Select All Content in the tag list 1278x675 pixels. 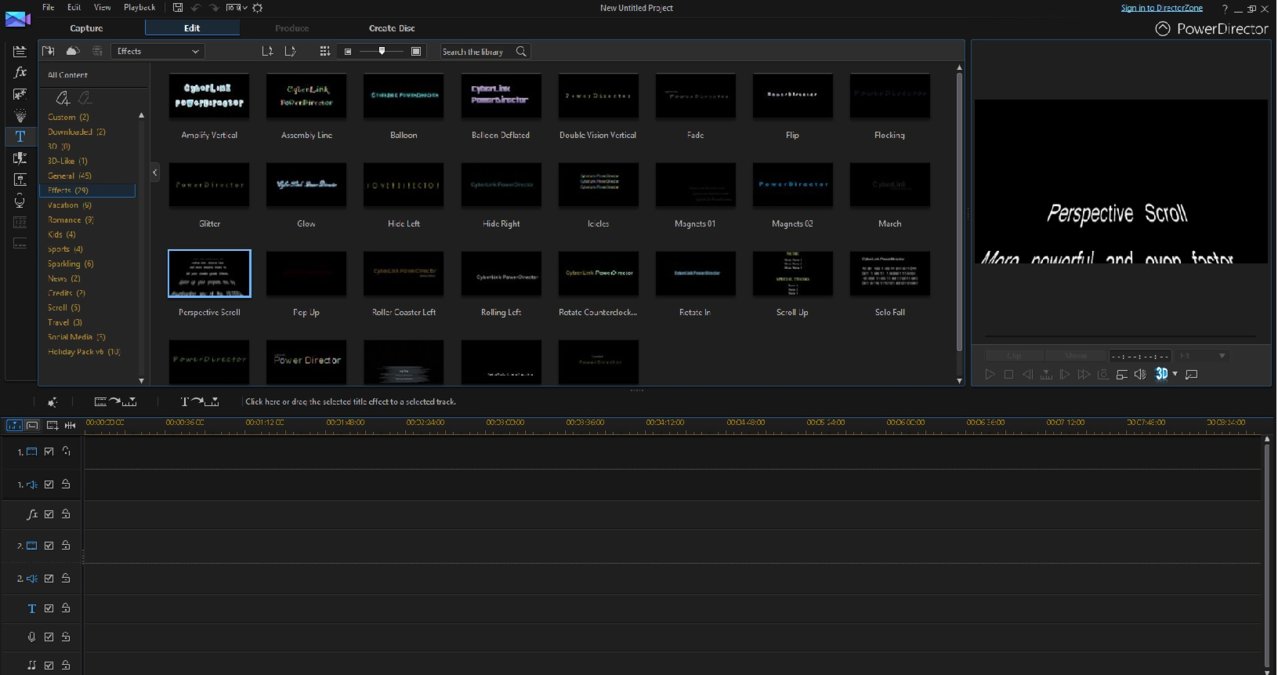(68, 75)
